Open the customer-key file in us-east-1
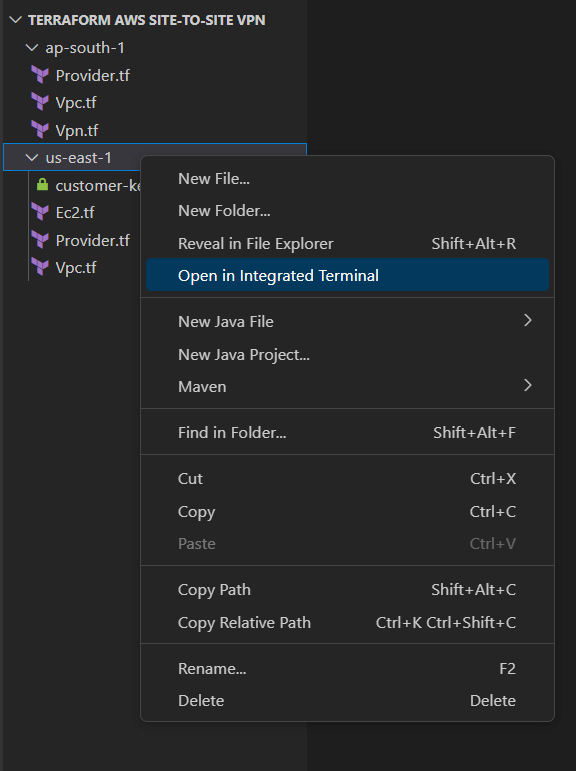This screenshot has height=771, width=576. tap(97, 185)
